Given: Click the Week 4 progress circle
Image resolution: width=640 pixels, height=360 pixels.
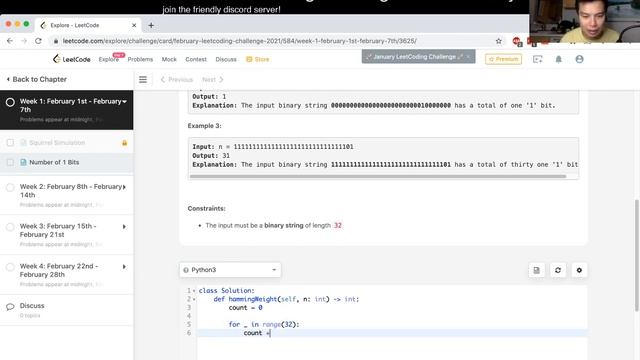Looking at the screenshot, I should tap(10, 267).
